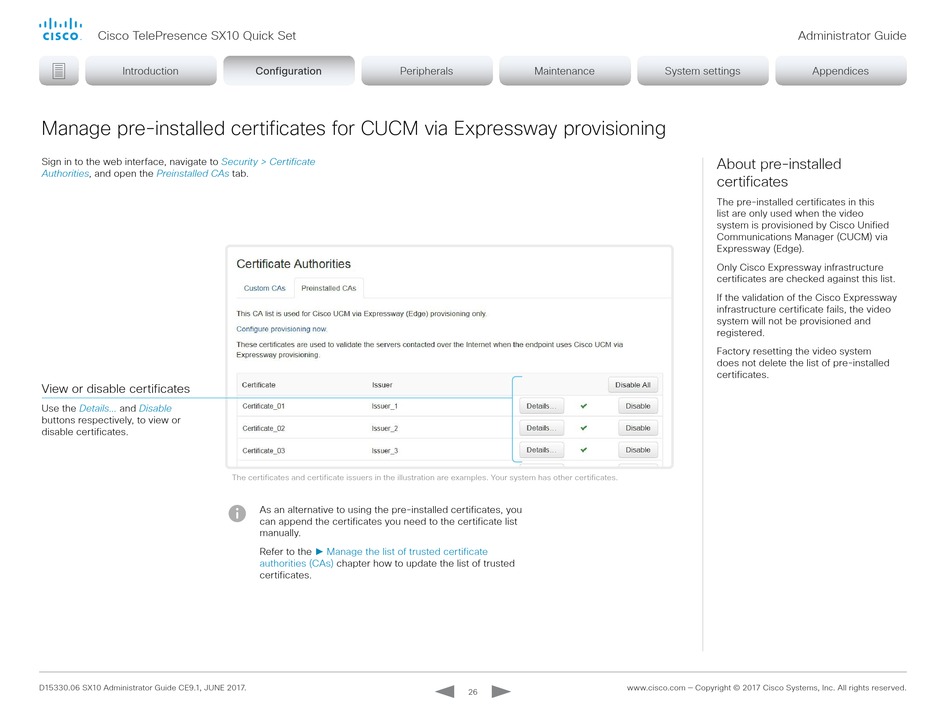Follow the Configure provisioning now link
Screen dimensions: 950x711
click(x=282, y=329)
